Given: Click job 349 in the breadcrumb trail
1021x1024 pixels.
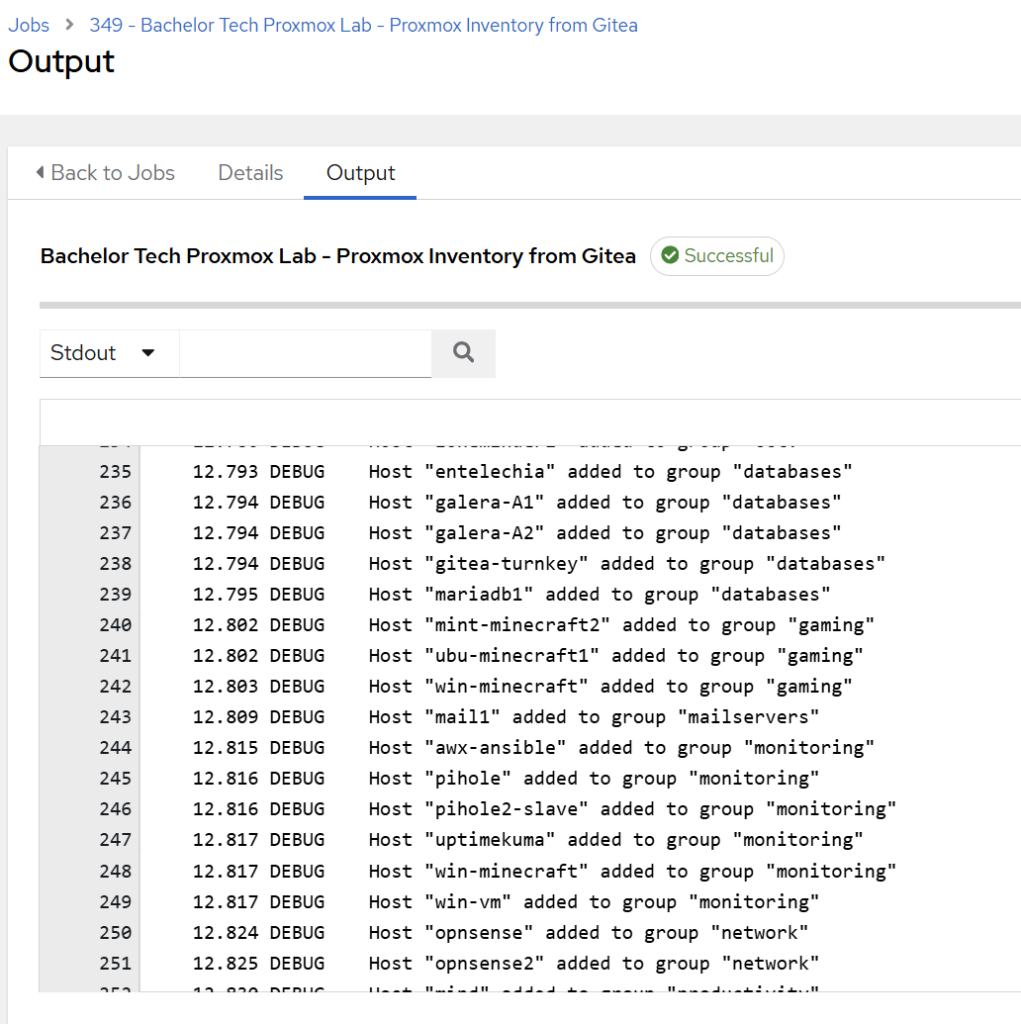Looking at the screenshot, I should [x=363, y=24].
